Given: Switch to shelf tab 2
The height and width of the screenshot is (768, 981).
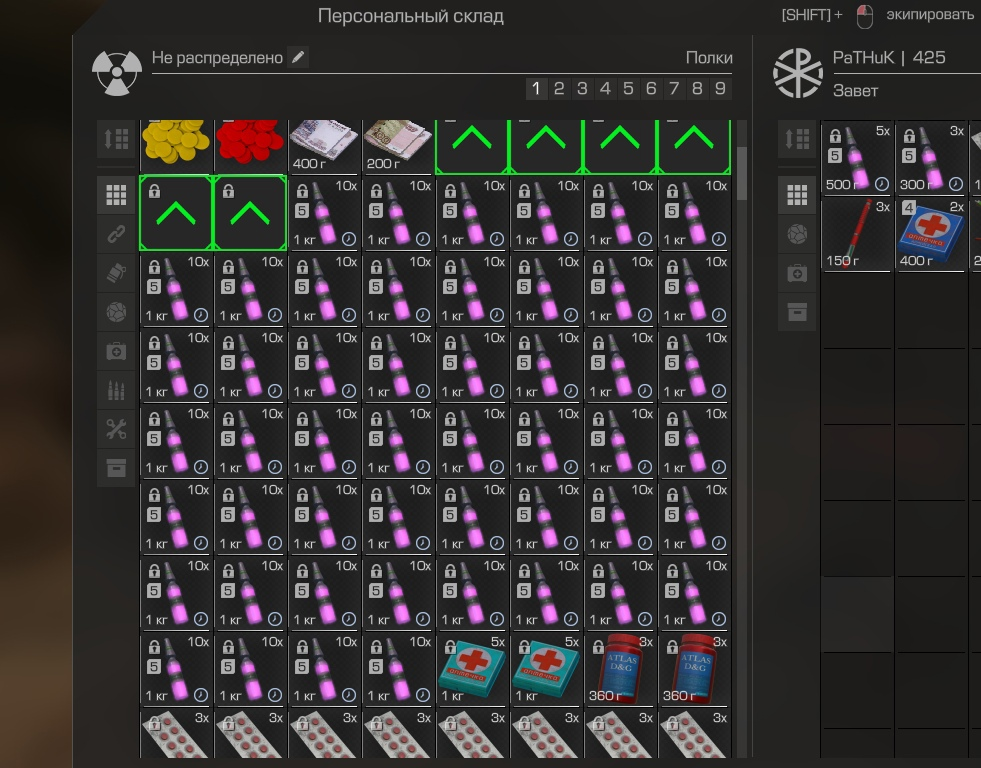Looking at the screenshot, I should pos(559,89).
